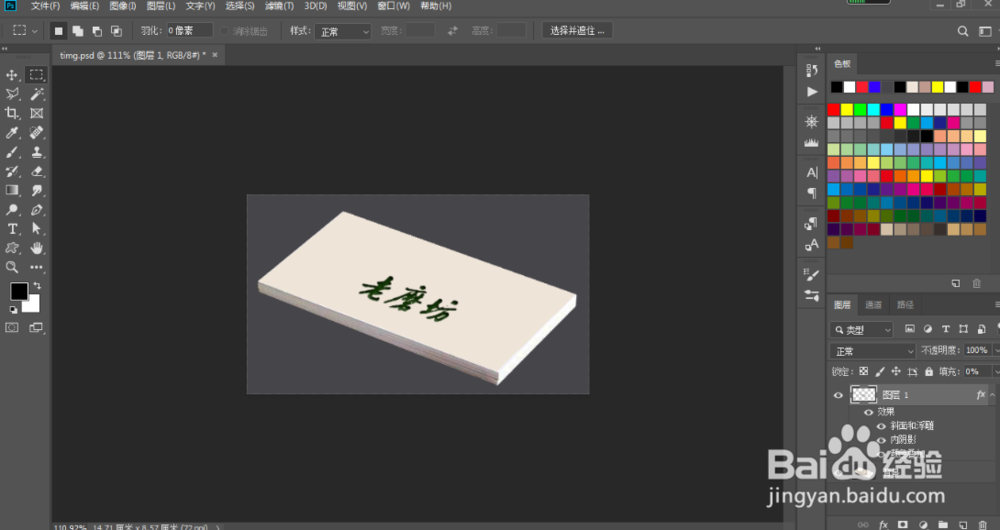Click the white background color swatch
1000x530 pixels.
[33, 305]
